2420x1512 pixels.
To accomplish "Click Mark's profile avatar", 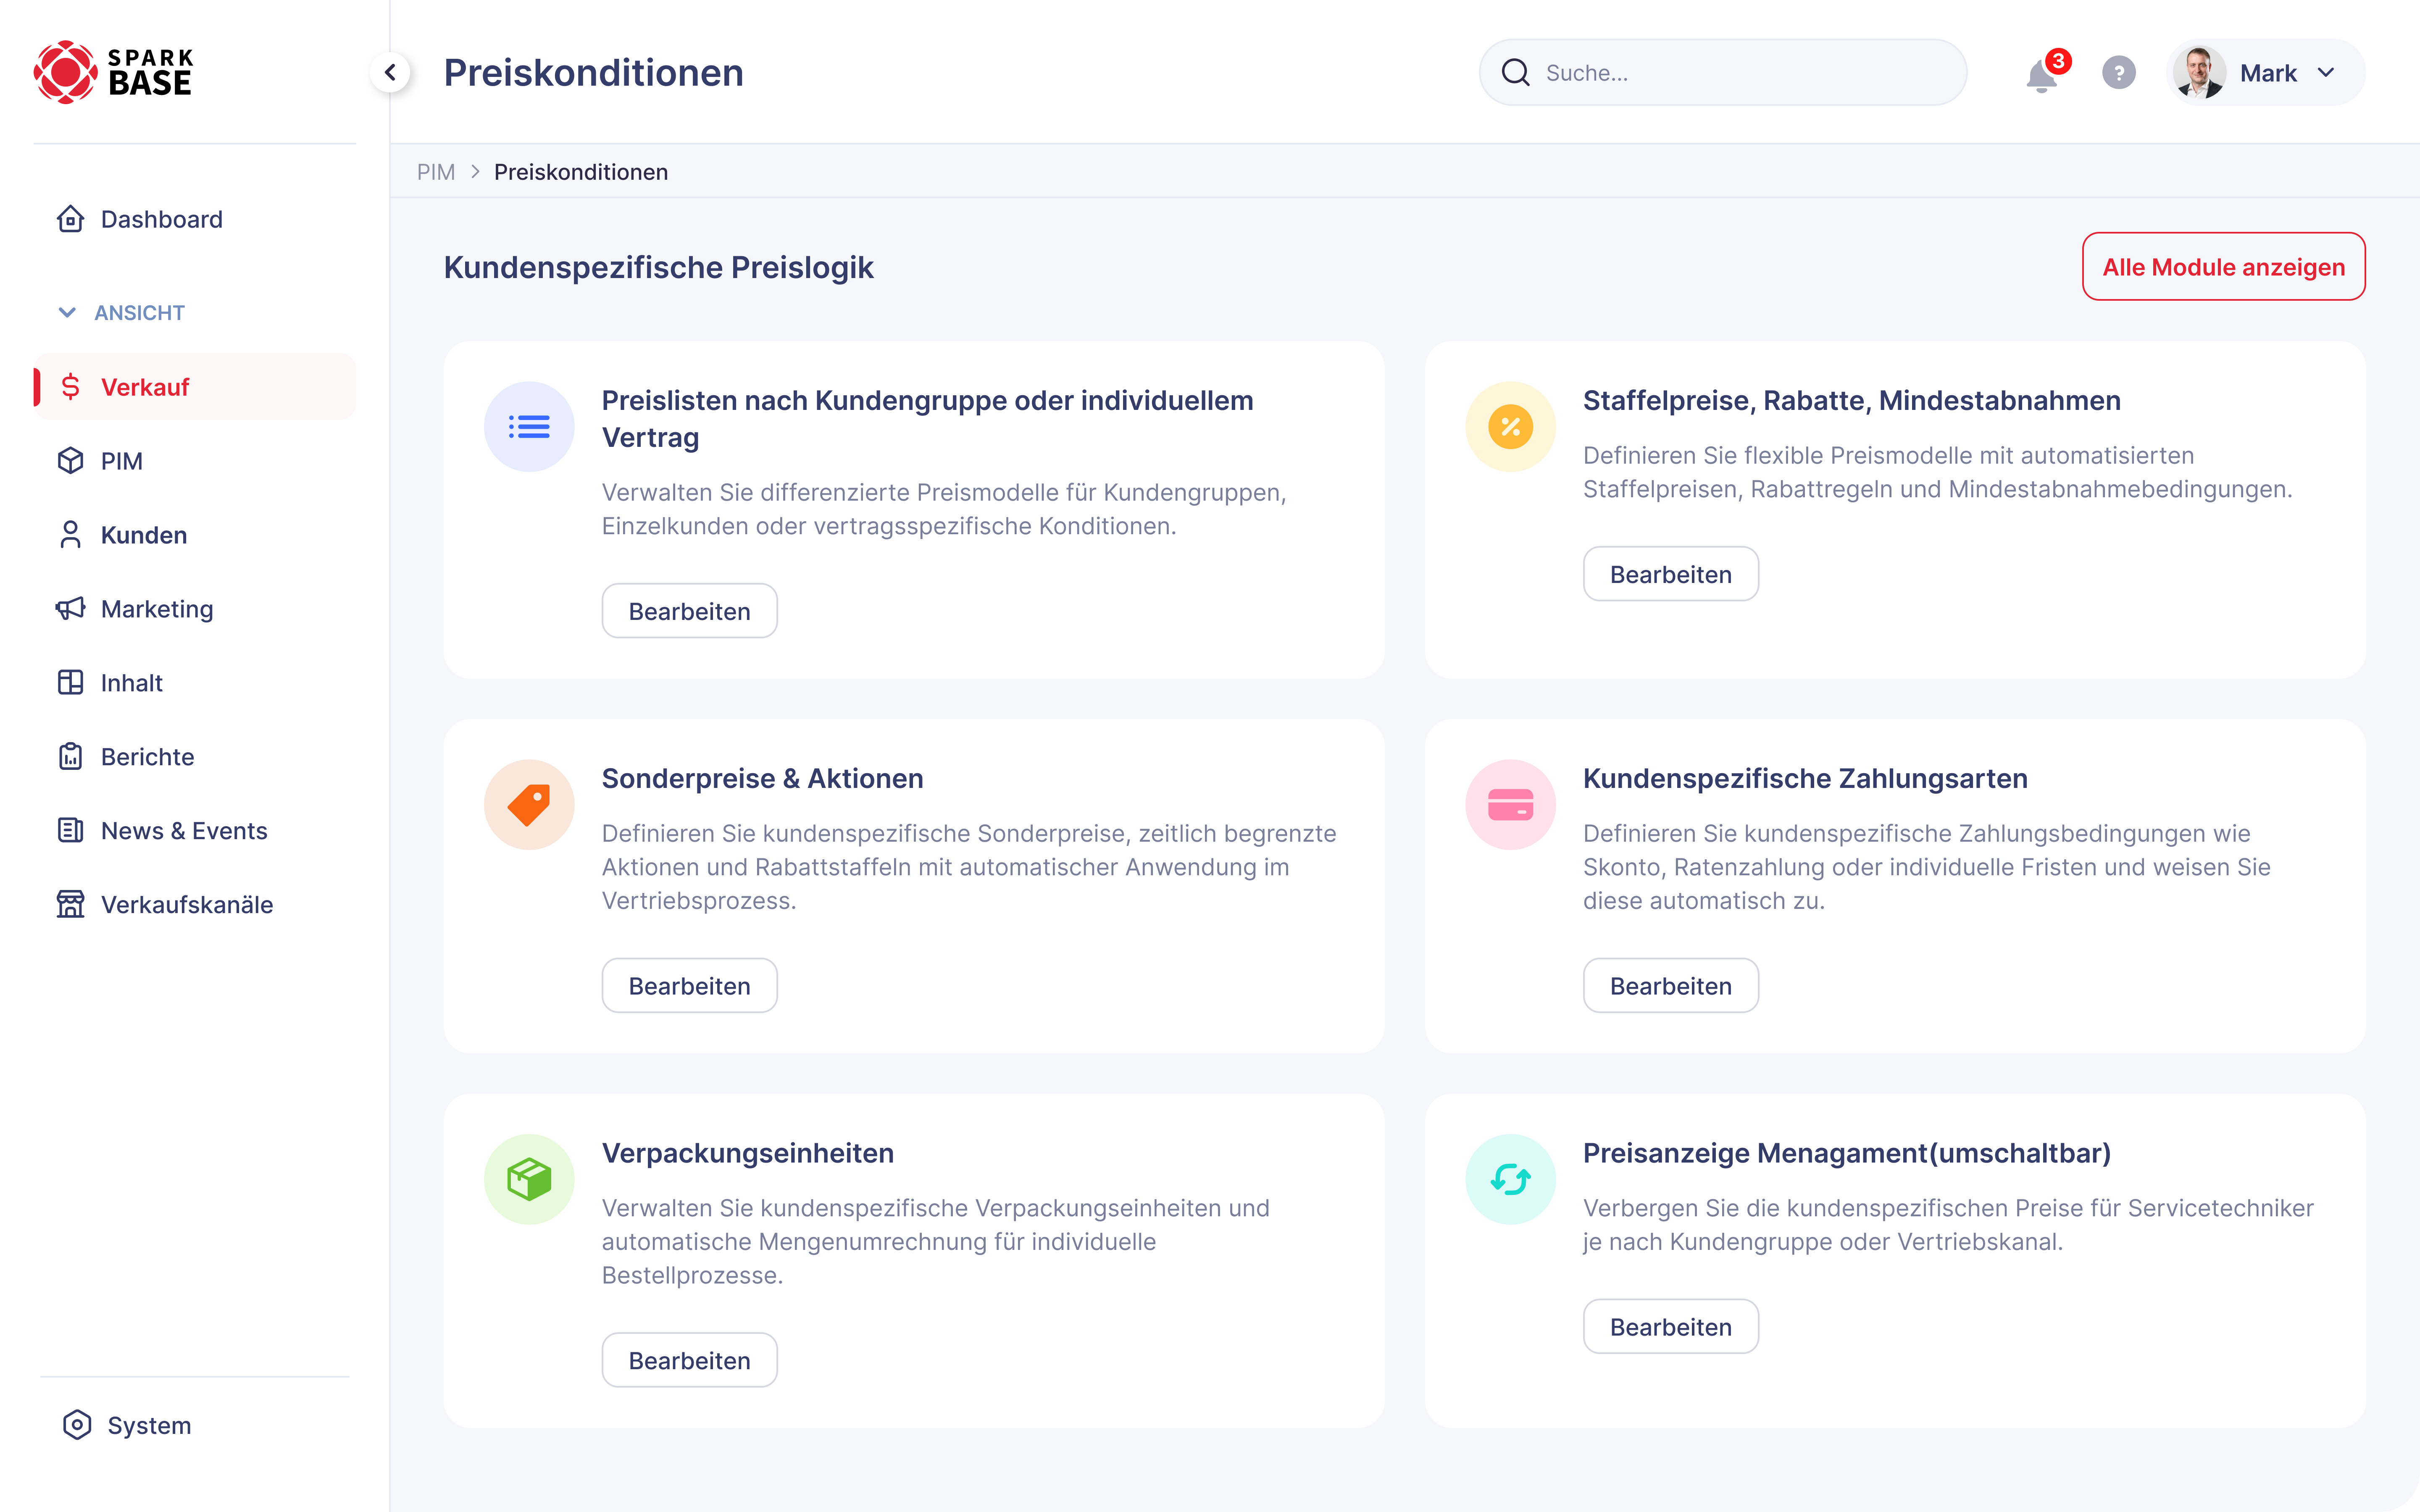I will tap(2199, 72).
